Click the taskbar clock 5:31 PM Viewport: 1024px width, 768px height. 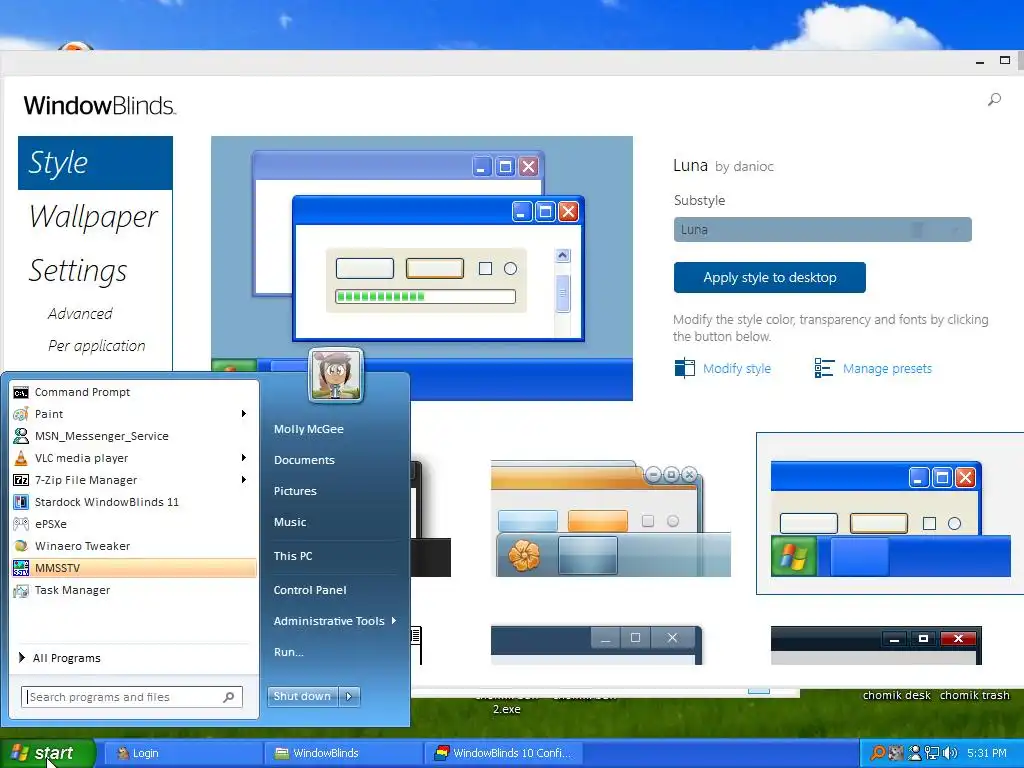click(x=987, y=753)
